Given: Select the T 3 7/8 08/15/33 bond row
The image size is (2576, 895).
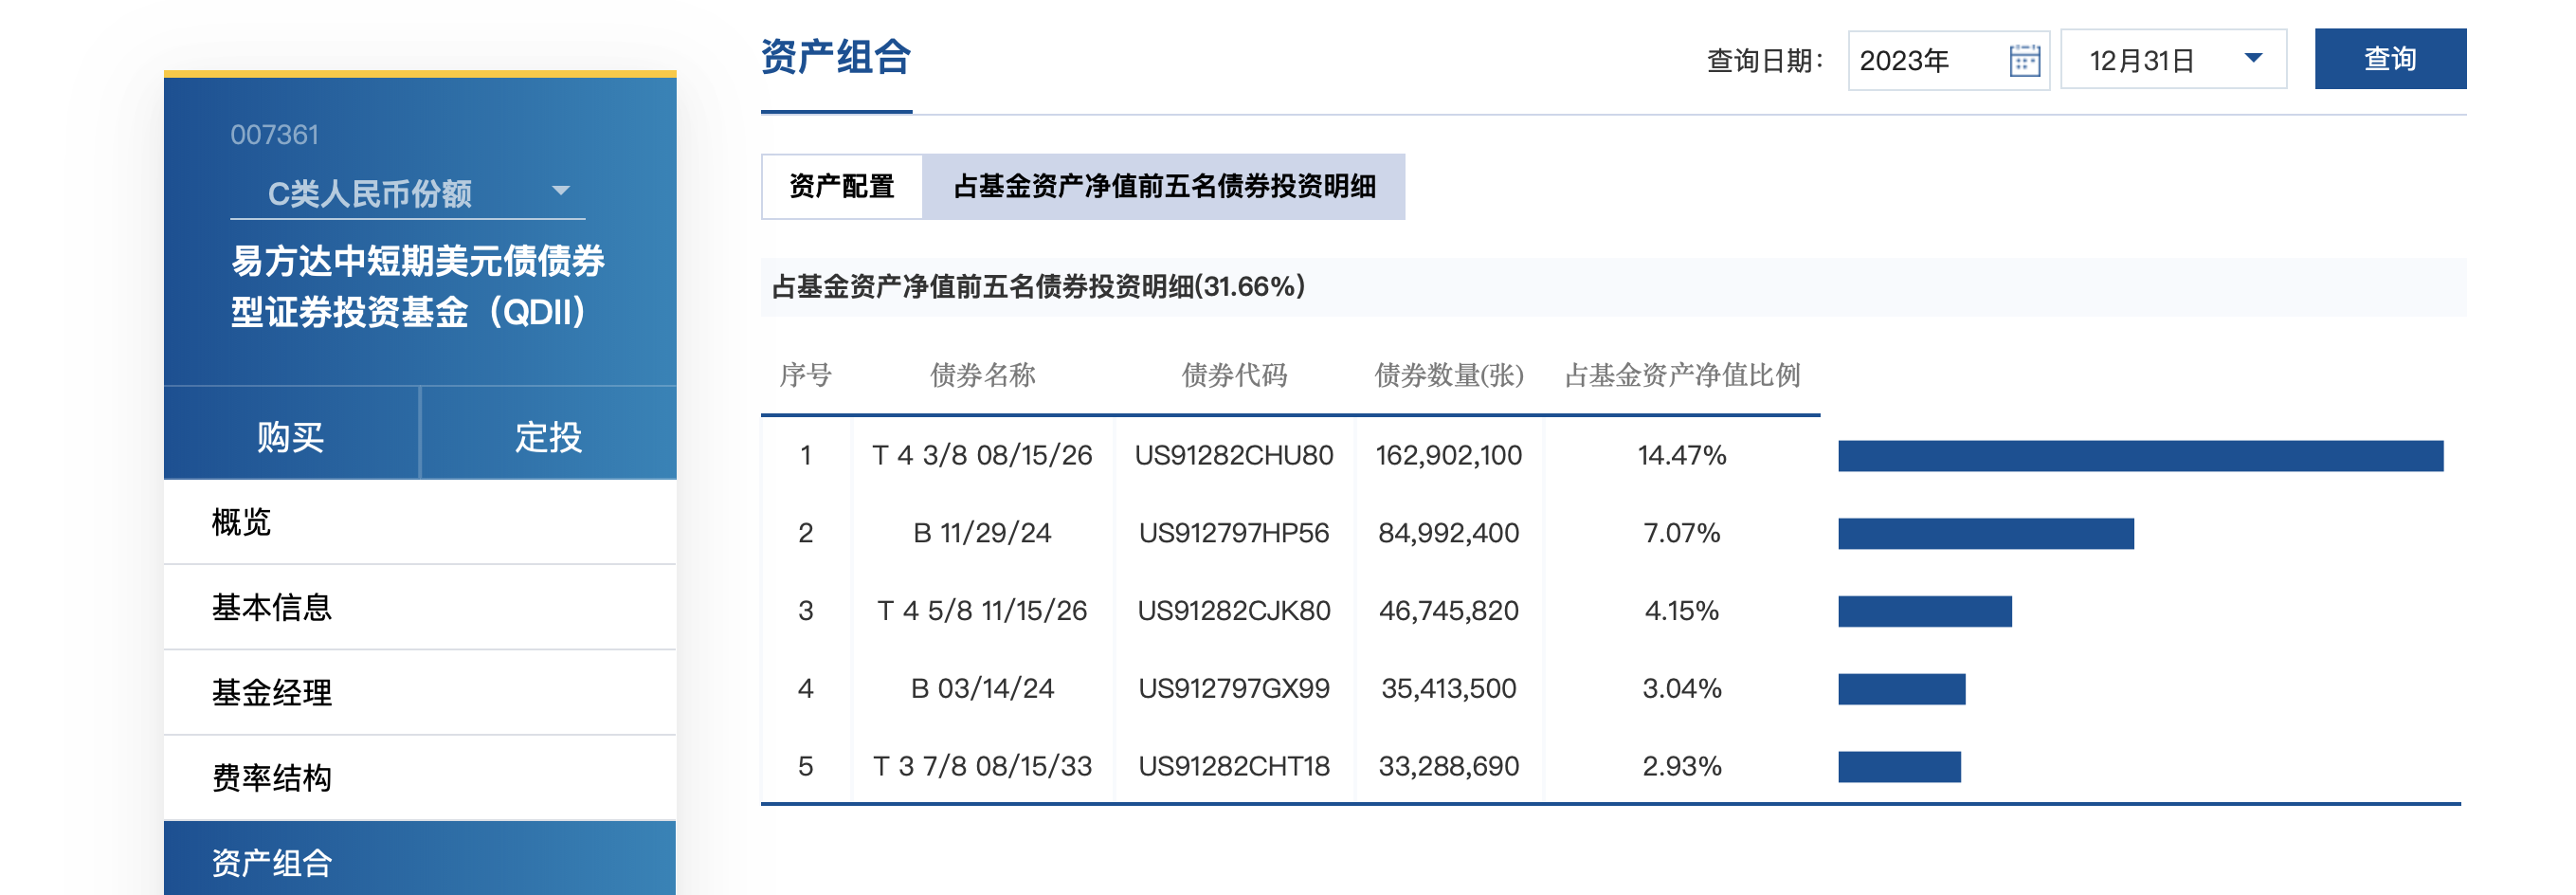Looking at the screenshot, I should point(982,766).
